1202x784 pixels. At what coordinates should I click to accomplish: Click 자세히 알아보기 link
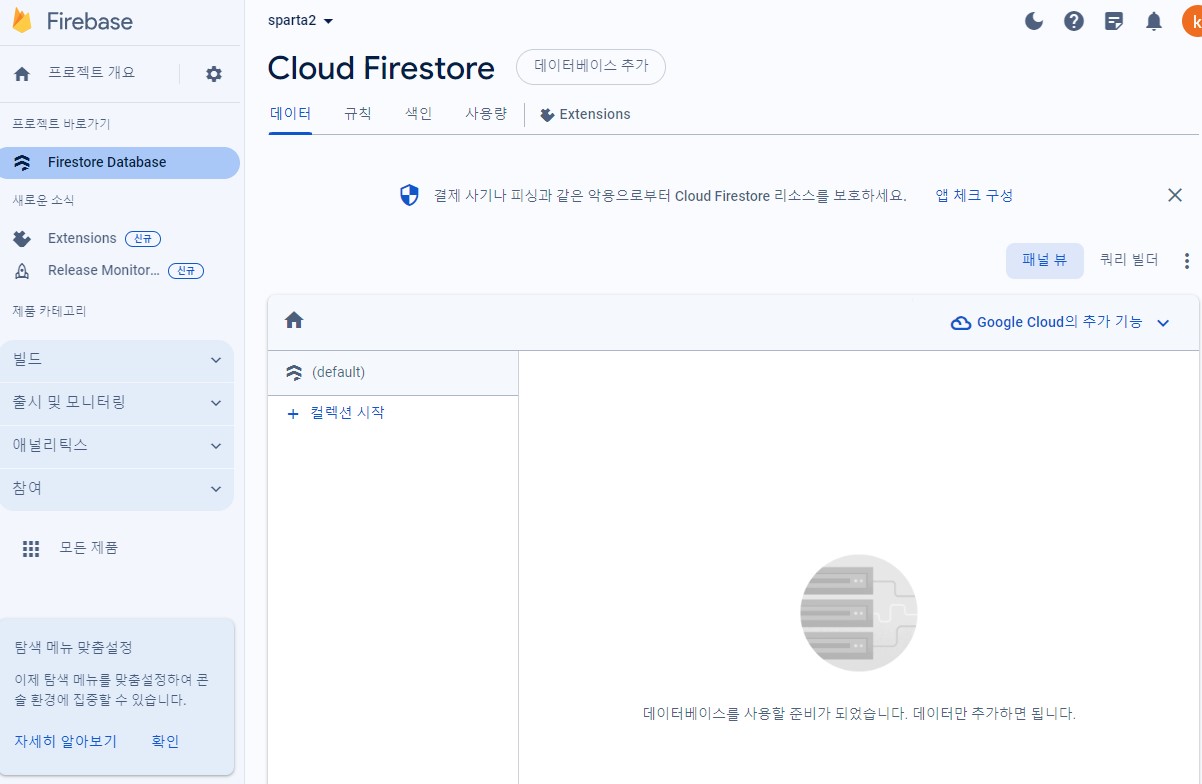[x=65, y=741]
